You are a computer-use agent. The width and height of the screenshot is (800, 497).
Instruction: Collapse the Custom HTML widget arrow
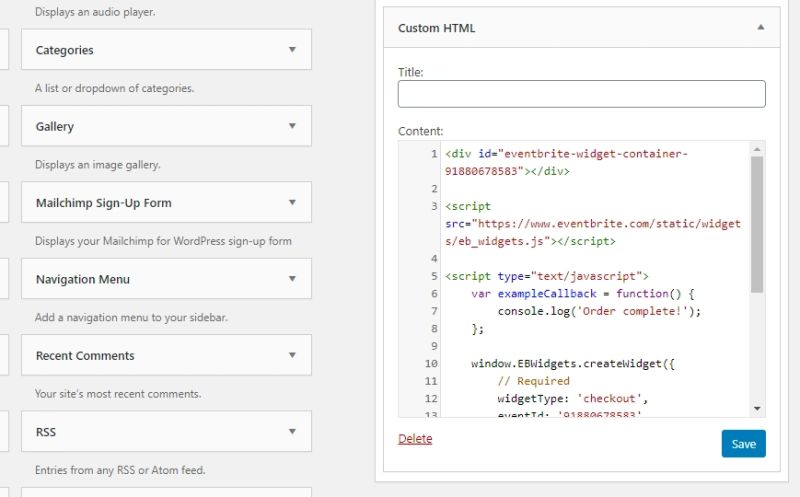pos(760,28)
